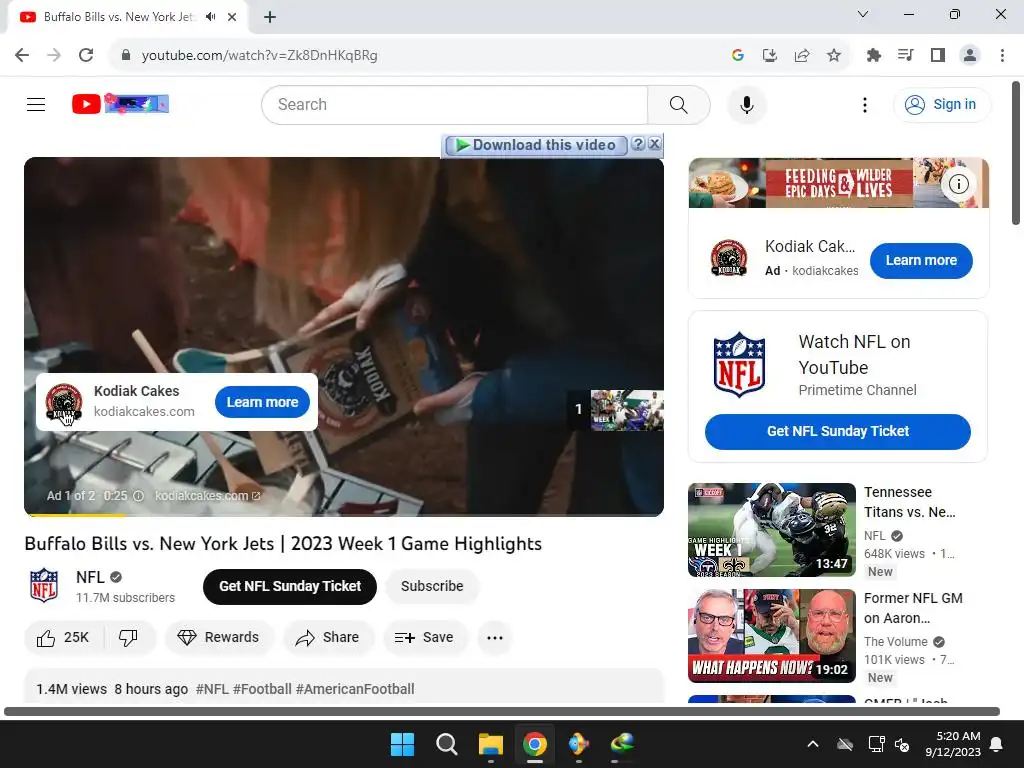
Task: Bookmark this tab with star icon
Action: click(x=834, y=56)
